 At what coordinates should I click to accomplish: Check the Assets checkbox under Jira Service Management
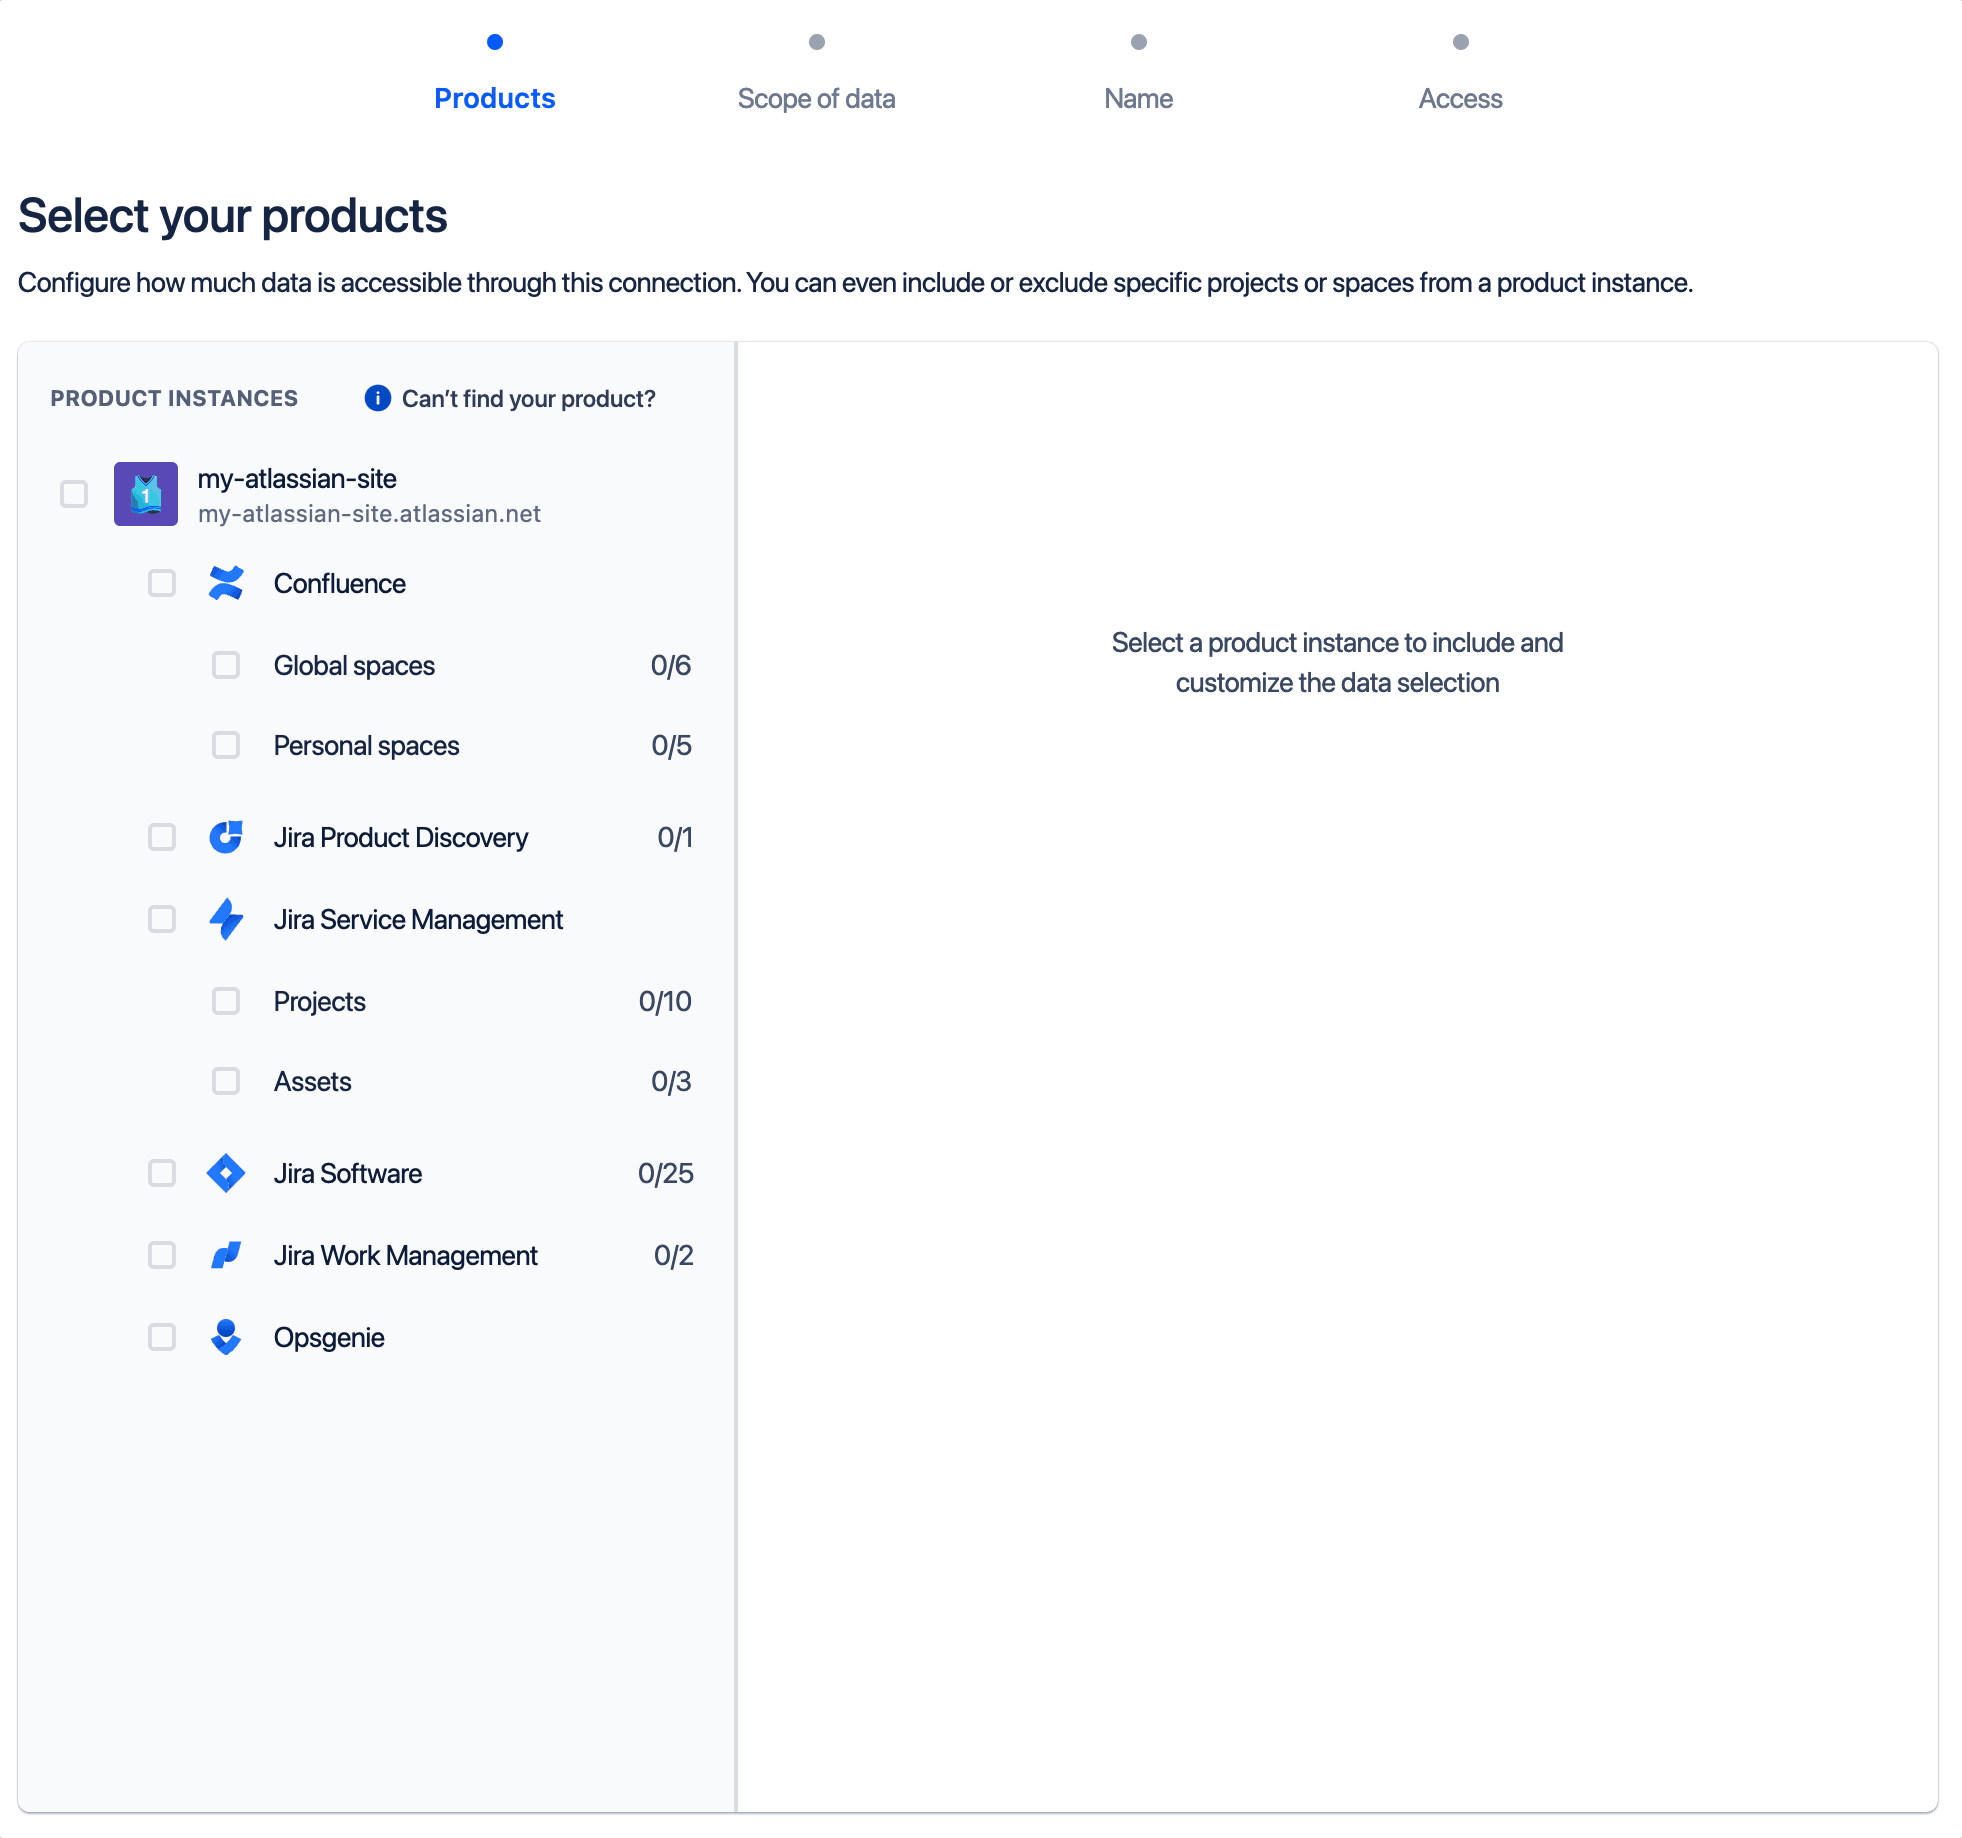coord(226,1081)
